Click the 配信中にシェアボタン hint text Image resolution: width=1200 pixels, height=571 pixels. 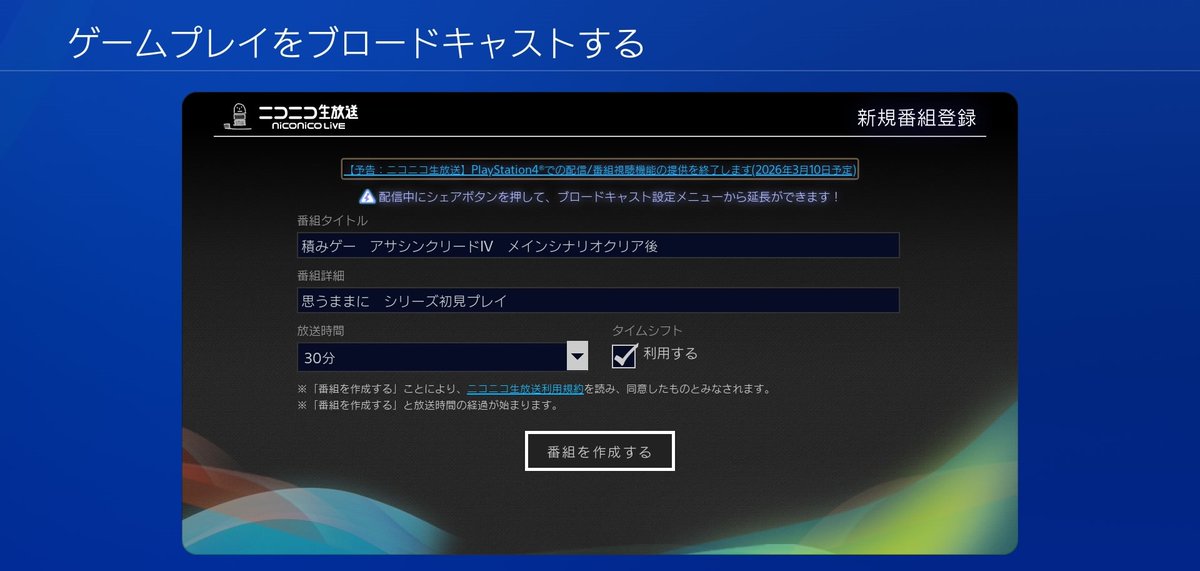[x=609, y=197]
